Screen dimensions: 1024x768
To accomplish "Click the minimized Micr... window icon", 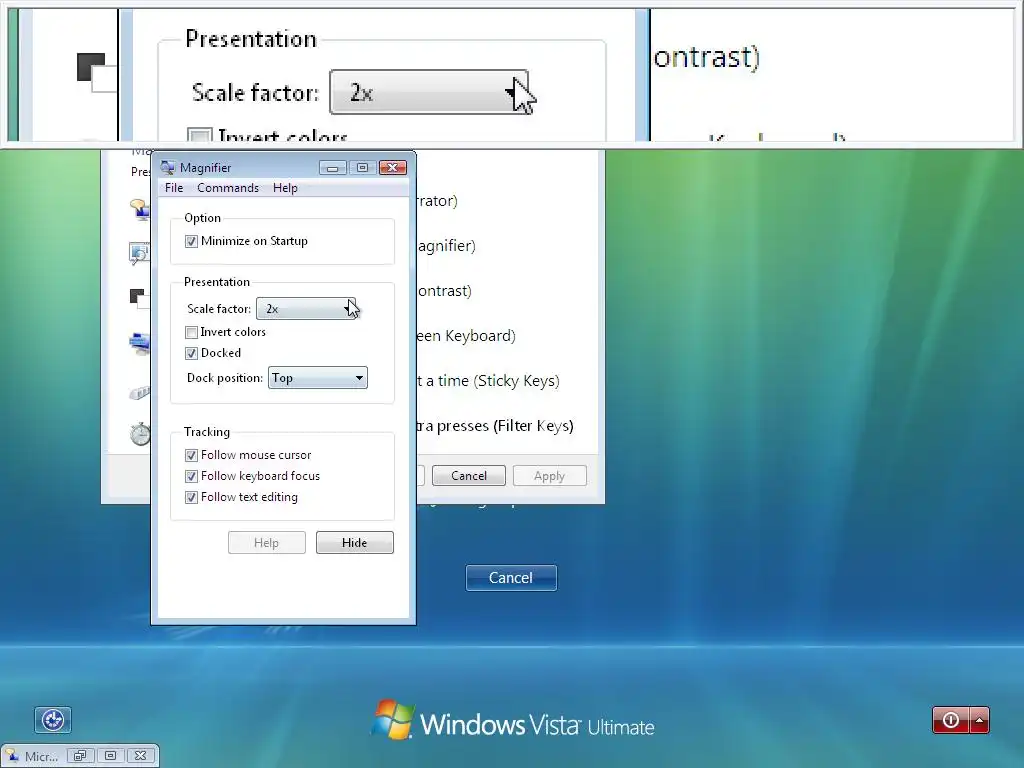I will click(12, 756).
